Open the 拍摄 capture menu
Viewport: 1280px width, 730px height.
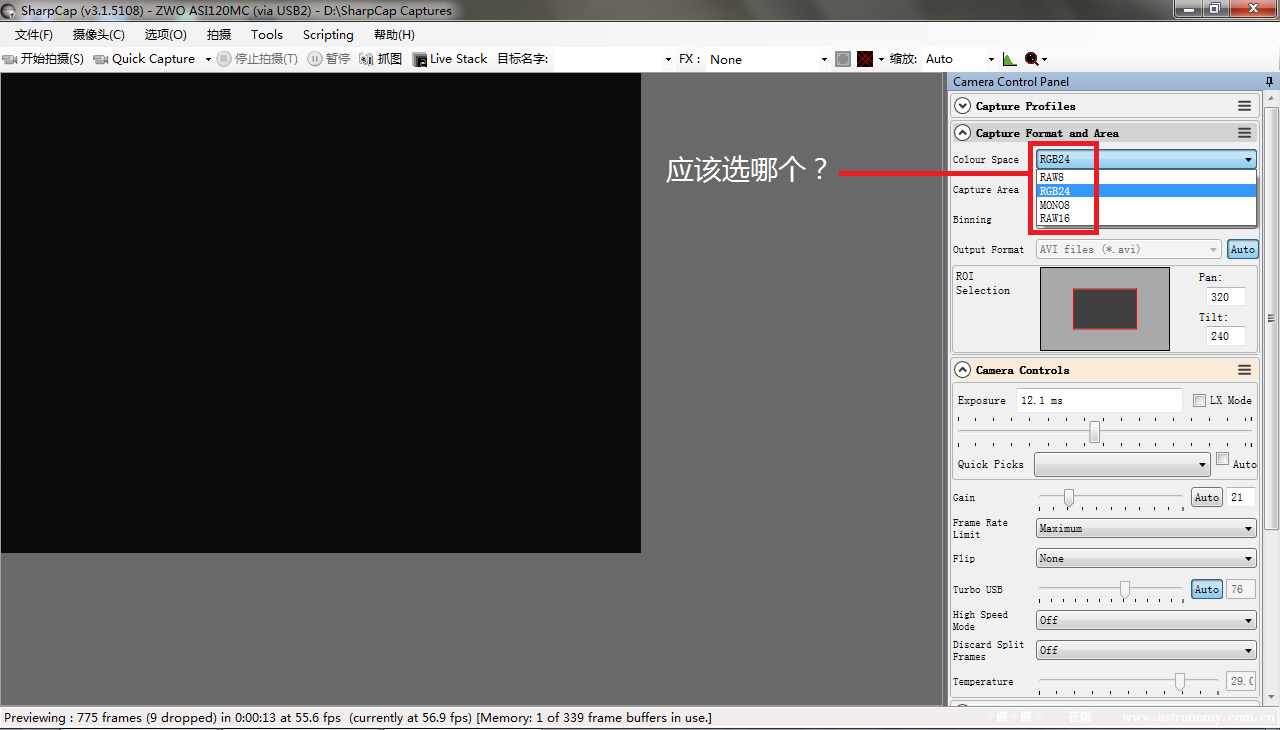tap(219, 34)
